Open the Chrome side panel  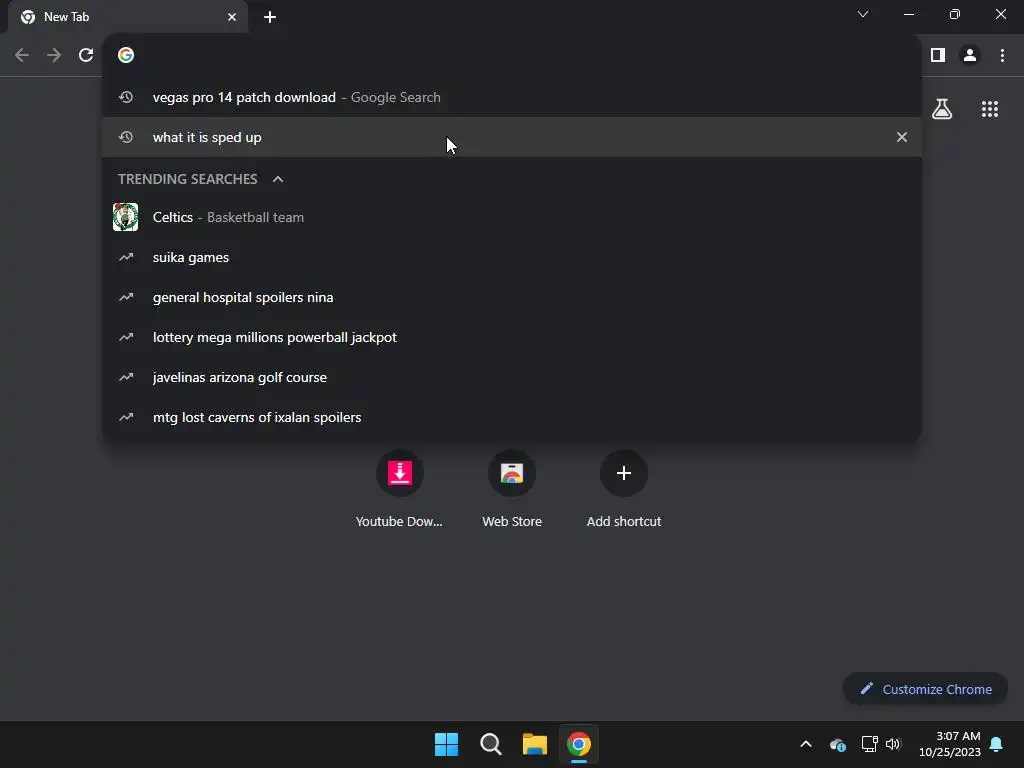click(938, 56)
